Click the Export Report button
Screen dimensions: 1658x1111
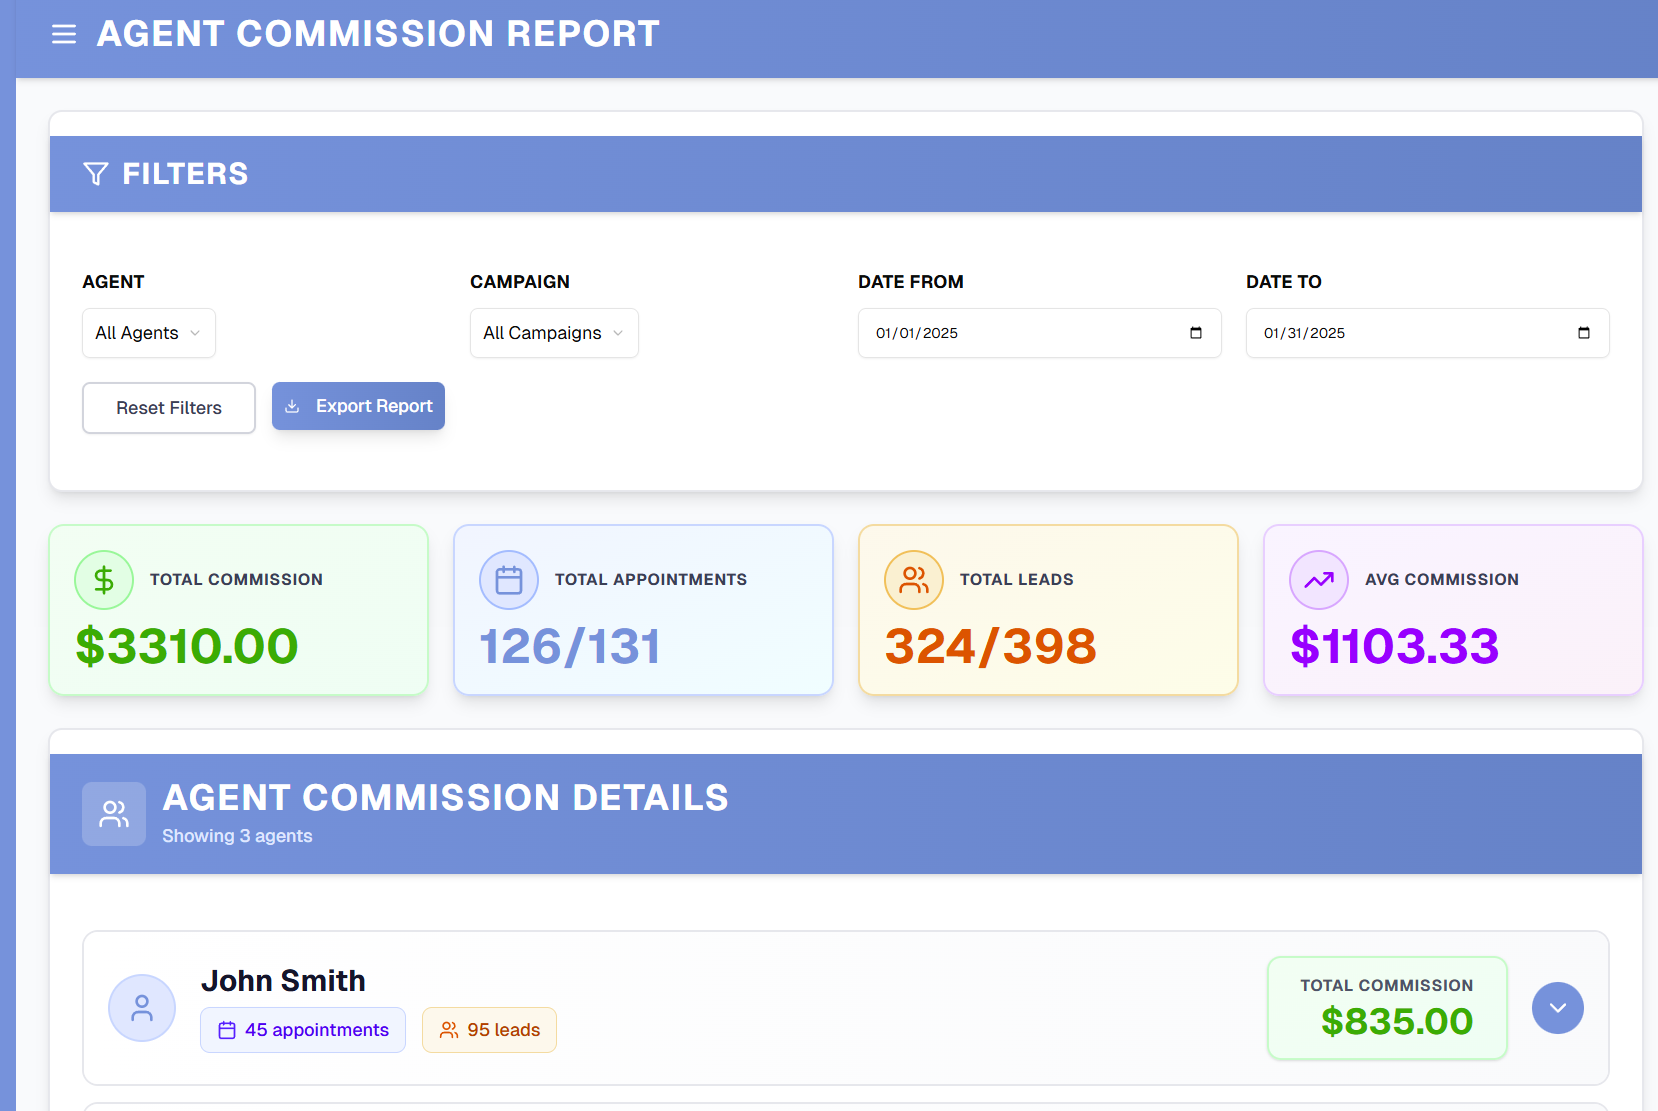(358, 406)
